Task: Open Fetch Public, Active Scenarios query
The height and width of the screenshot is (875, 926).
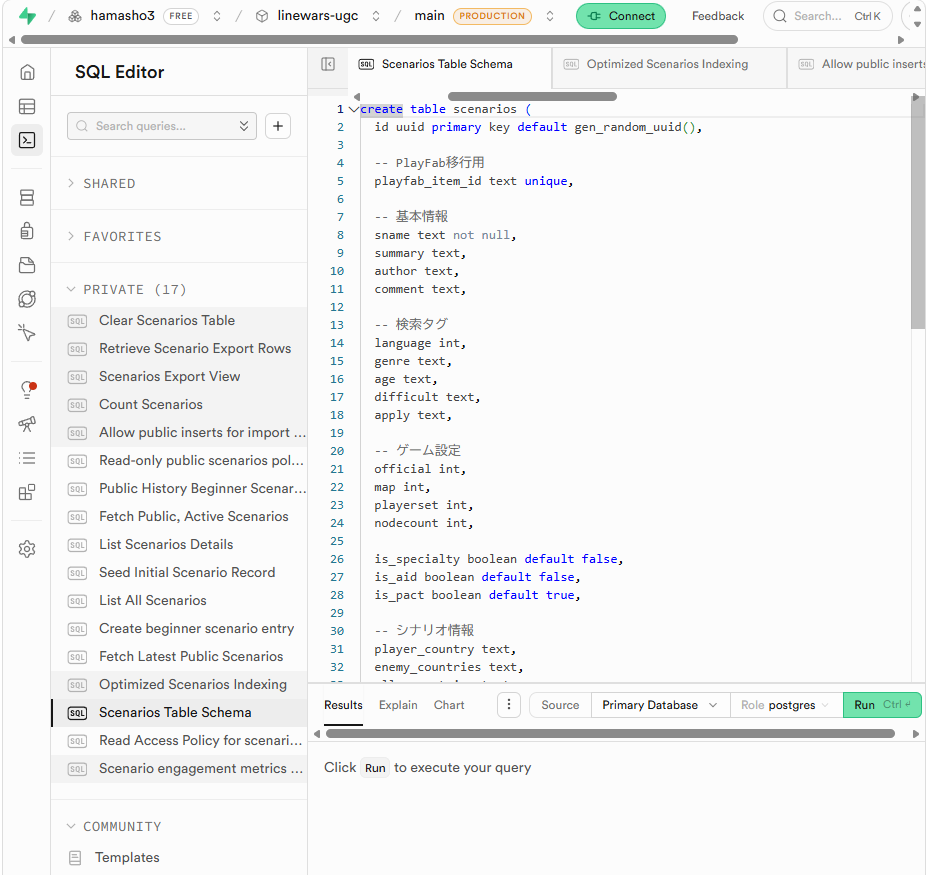Action: click(x=179, y=517)
